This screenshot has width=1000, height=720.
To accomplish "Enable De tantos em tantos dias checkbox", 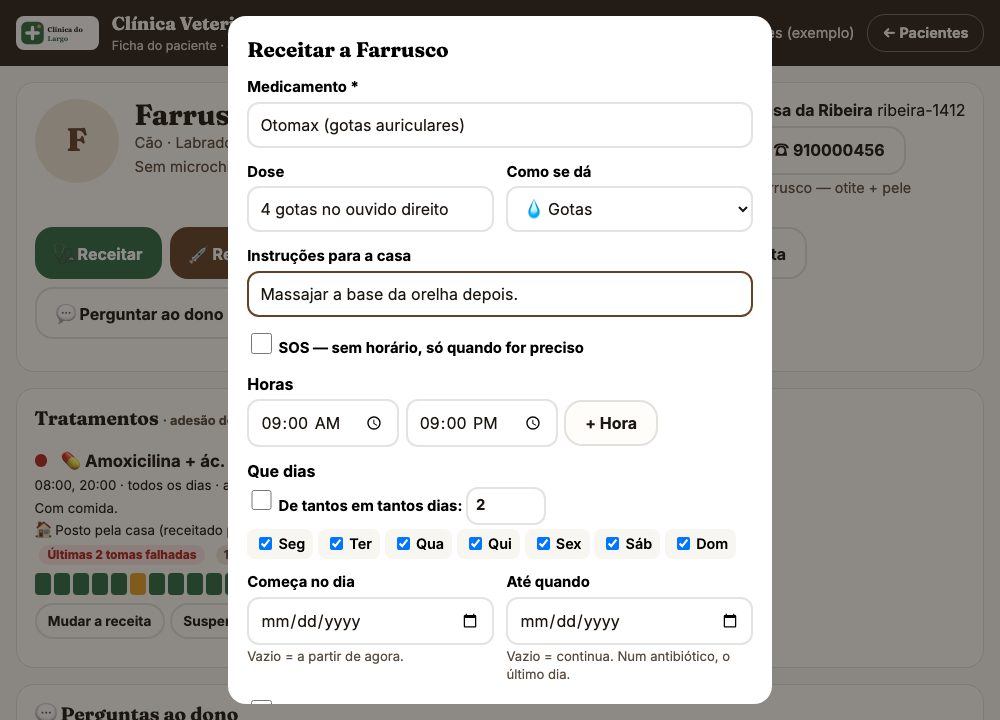I will click(x=261, y=501).
